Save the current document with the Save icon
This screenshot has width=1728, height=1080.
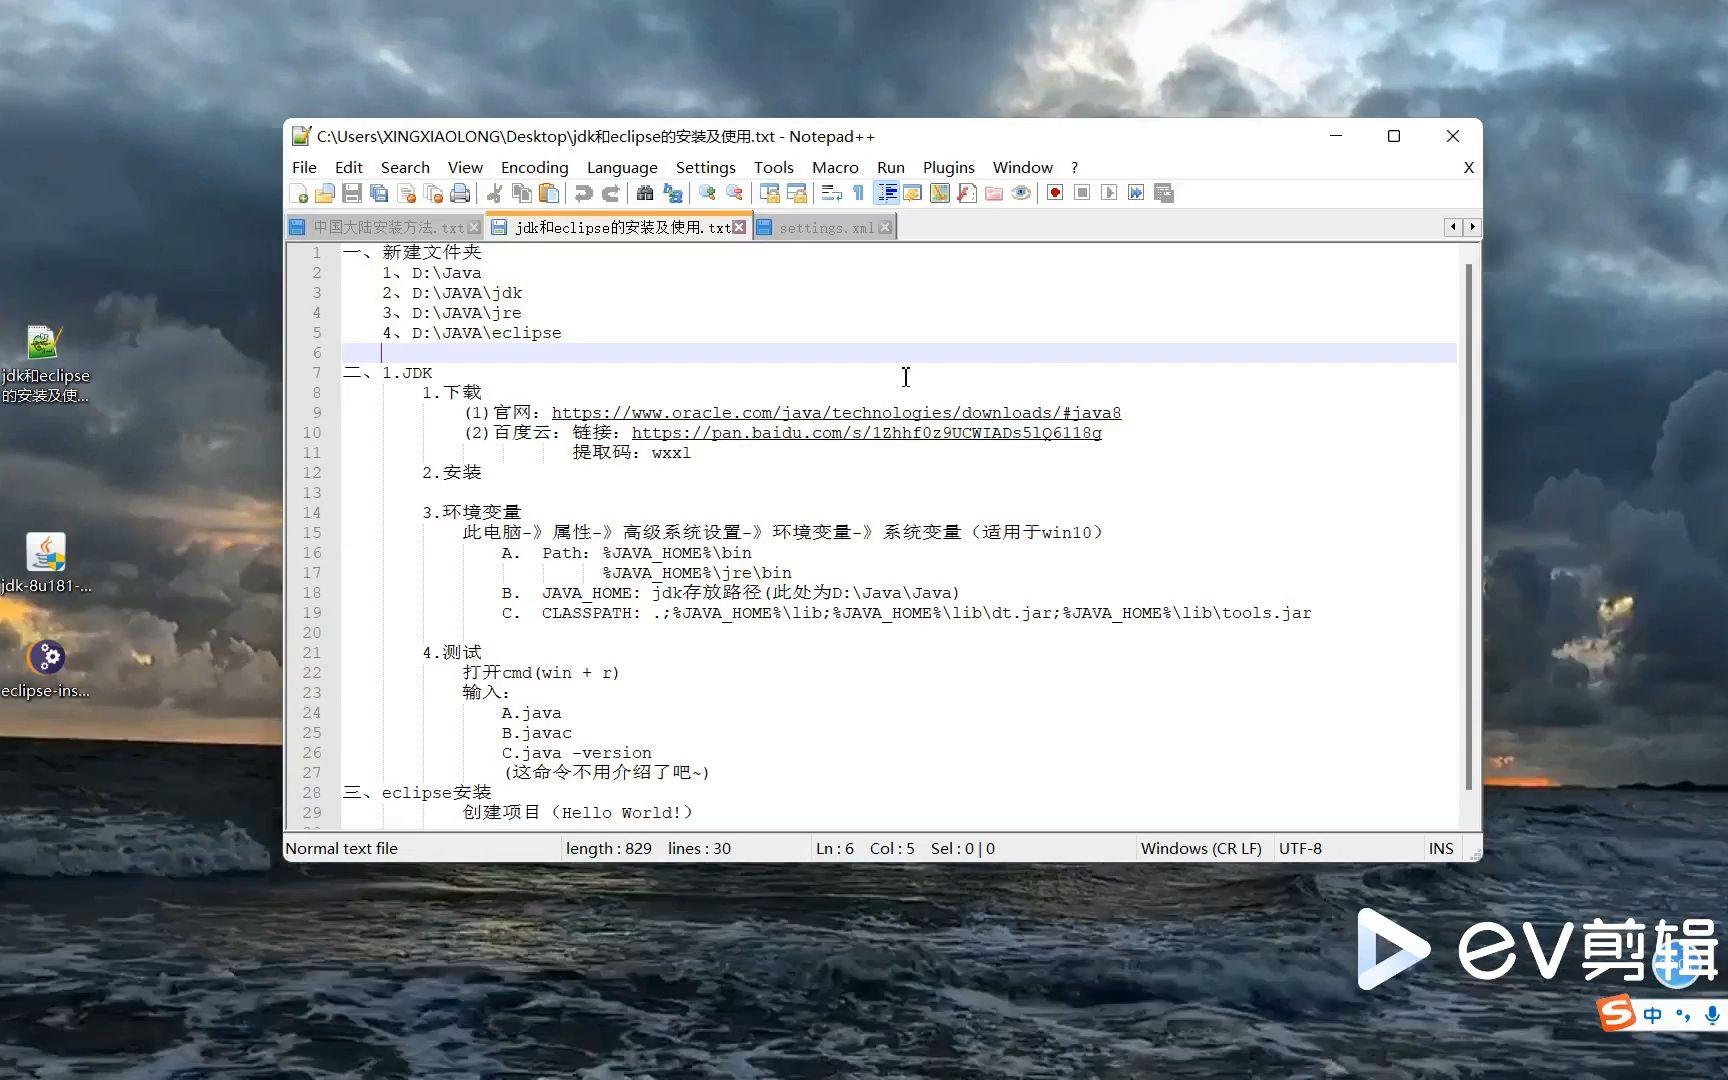(x=352, y=193)
